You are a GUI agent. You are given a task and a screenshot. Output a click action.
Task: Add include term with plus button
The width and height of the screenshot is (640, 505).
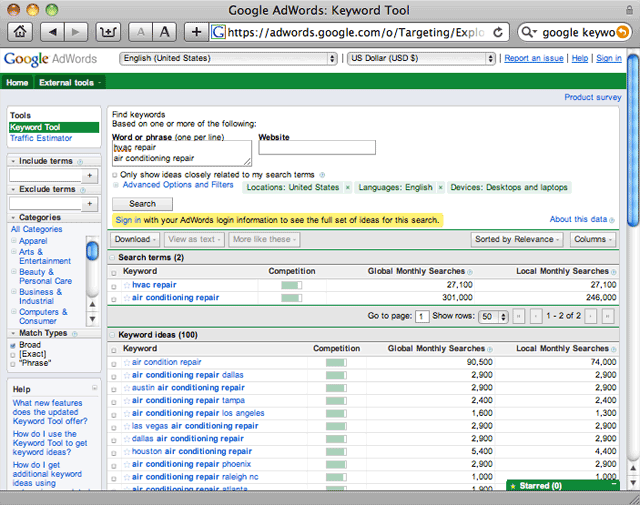(x=90, y=176)
